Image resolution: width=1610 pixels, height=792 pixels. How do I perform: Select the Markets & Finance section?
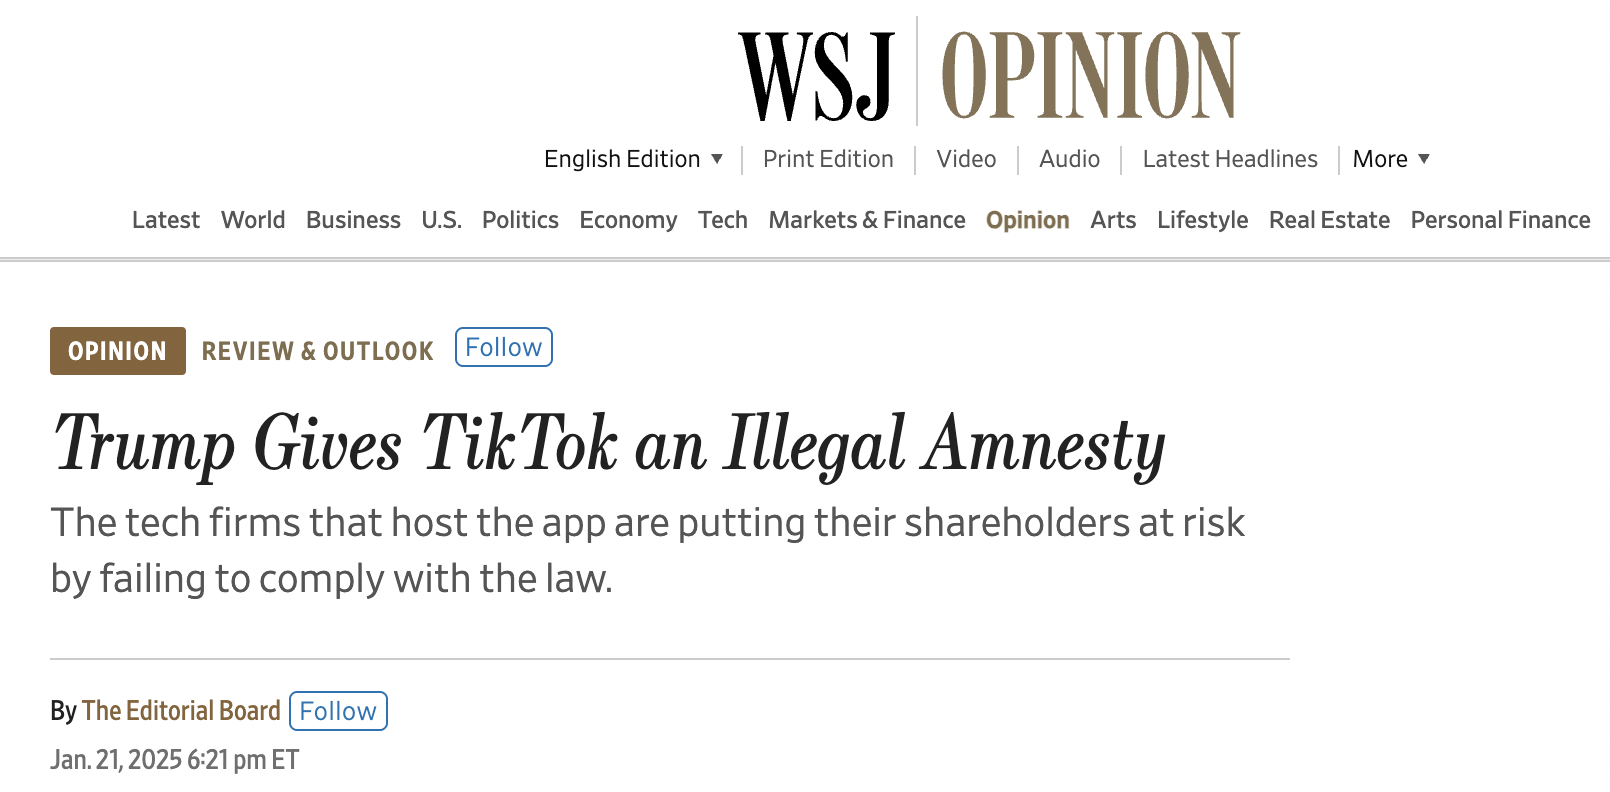866,220
